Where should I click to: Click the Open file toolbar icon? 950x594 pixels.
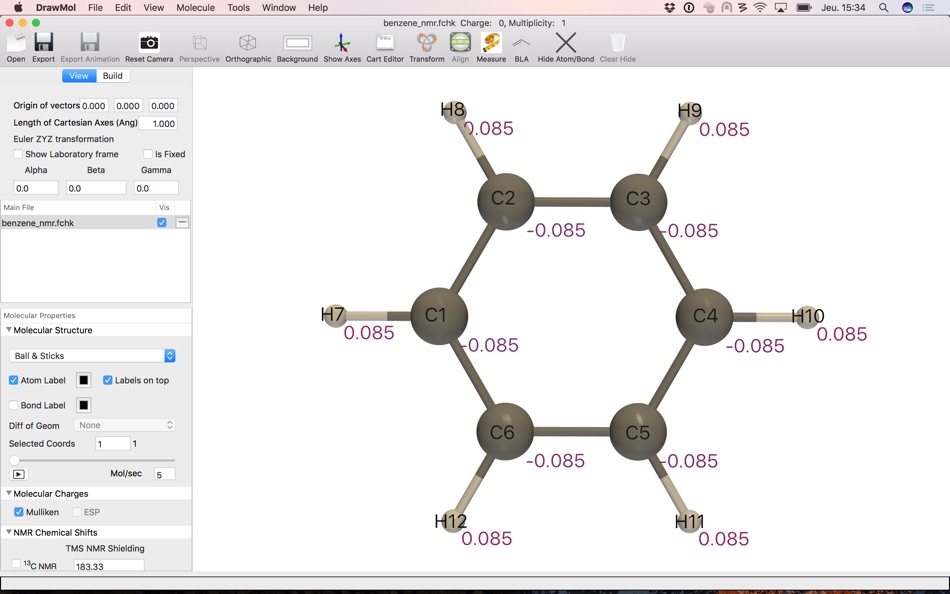point(16,44)
